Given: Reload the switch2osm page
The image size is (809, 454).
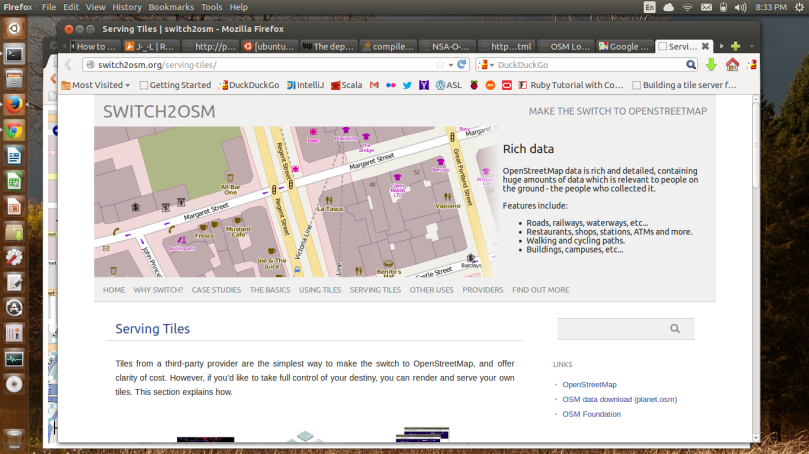Looking at the screenshot, I should tap(462, 64).
